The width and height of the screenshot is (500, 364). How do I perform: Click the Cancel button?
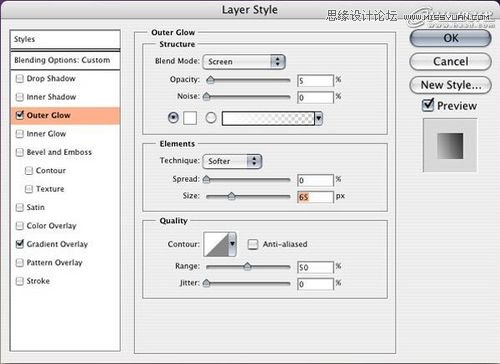(x=450, y=62)
